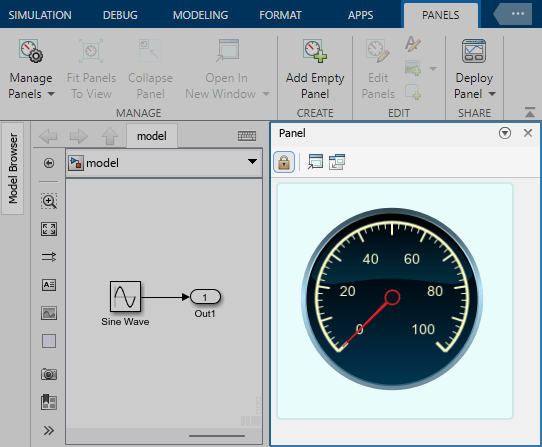
Task: Add a text annotation
Action: coord(49,285)
